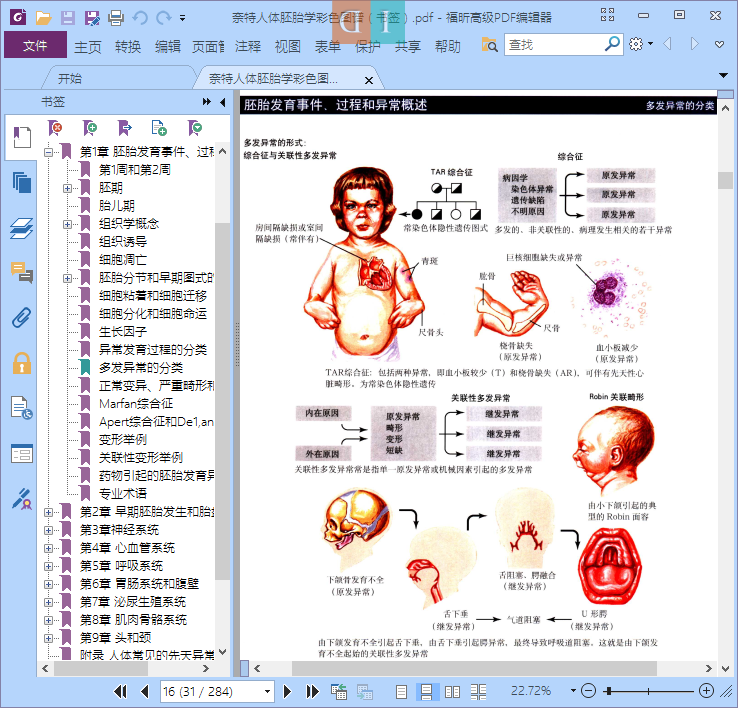Click the page with plus bookmark icon
The image size is (738, 708).
click(159, 128)
